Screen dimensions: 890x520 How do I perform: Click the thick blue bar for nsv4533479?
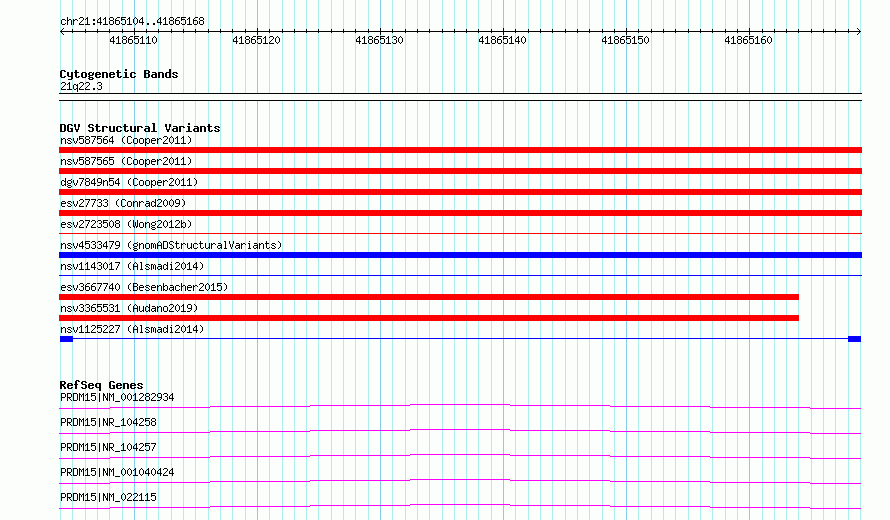click(x=460, y=255)
